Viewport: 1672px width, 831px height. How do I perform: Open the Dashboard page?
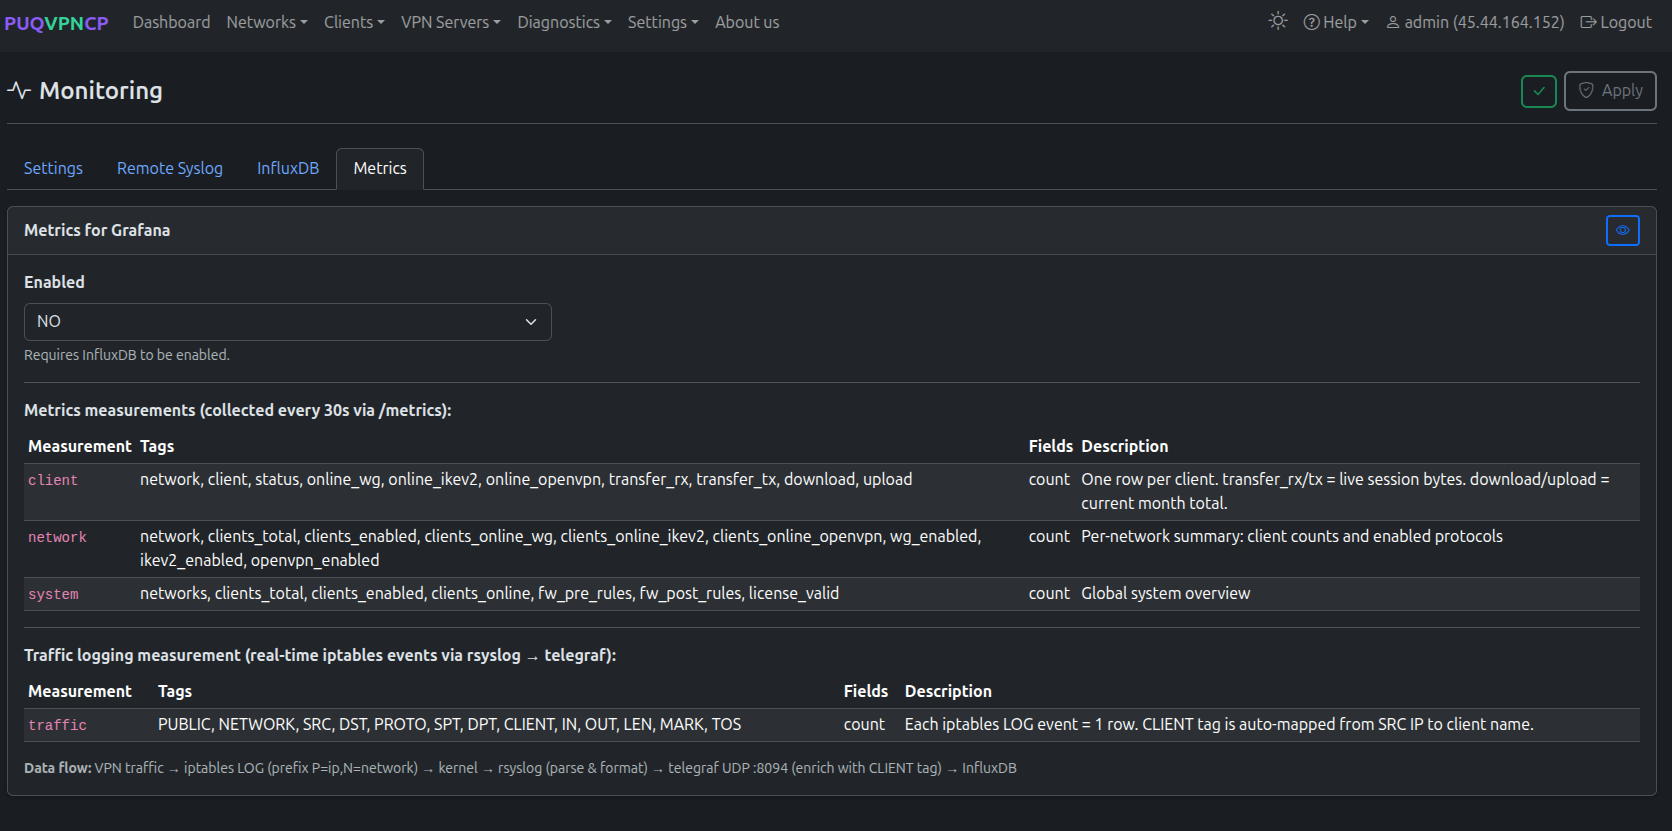[x=171, y=22]
